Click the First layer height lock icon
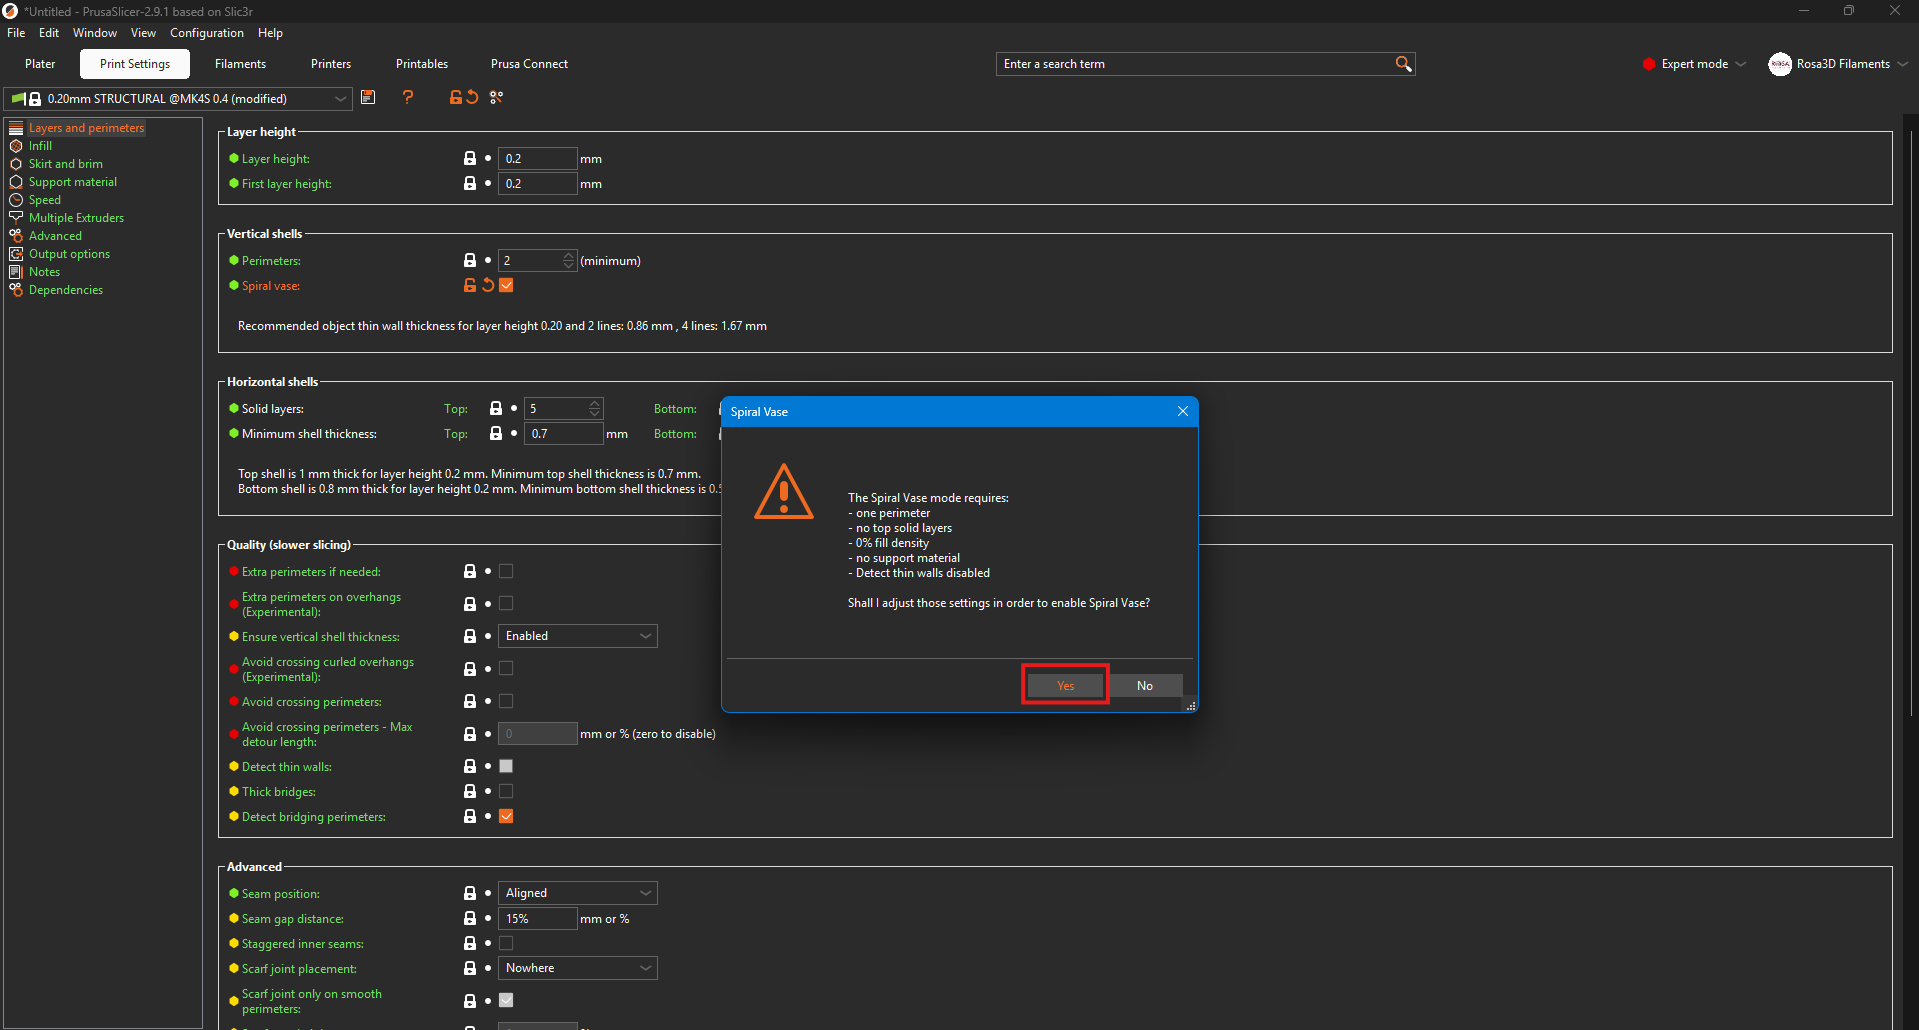This screenshot has width=1919, height=1030. click(470, 183)
